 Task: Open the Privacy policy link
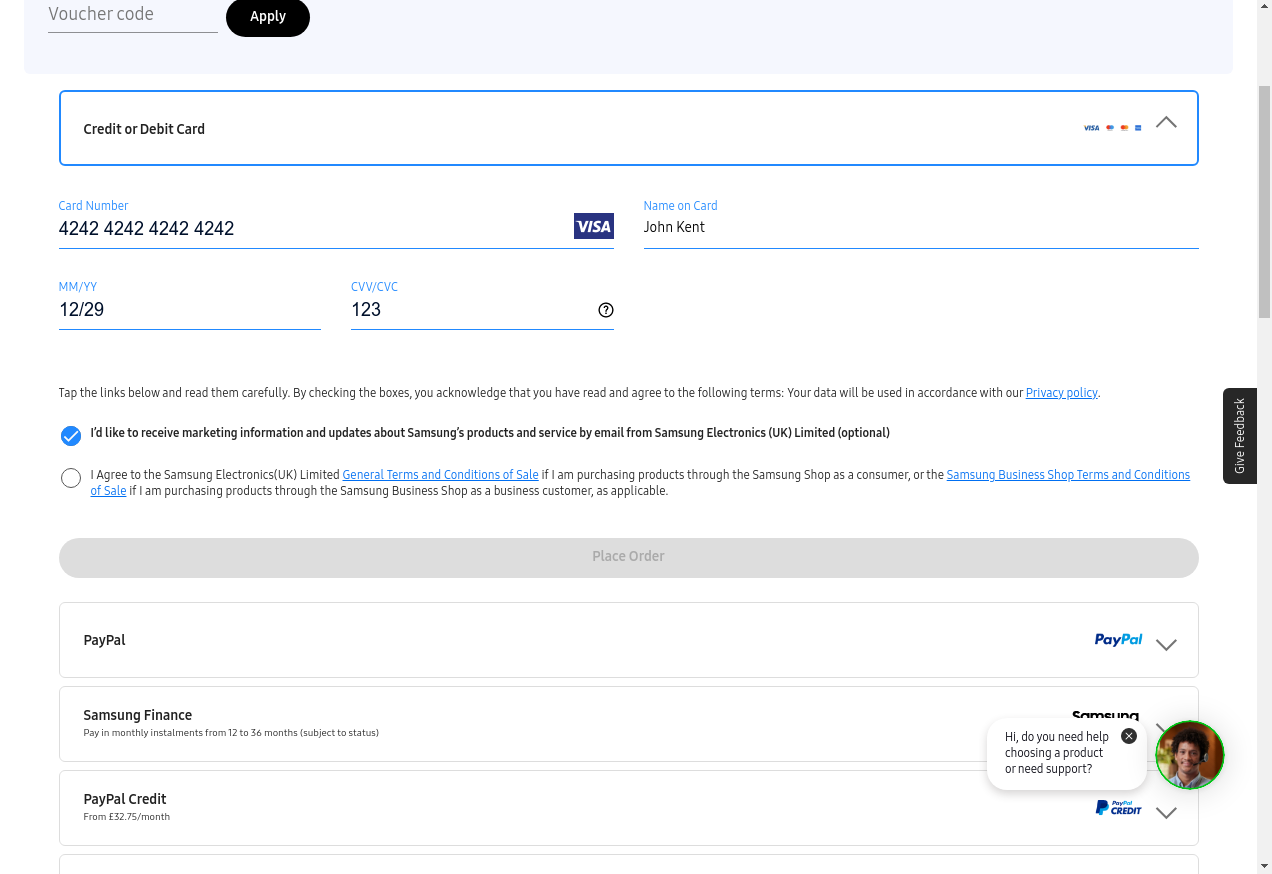1061,393
